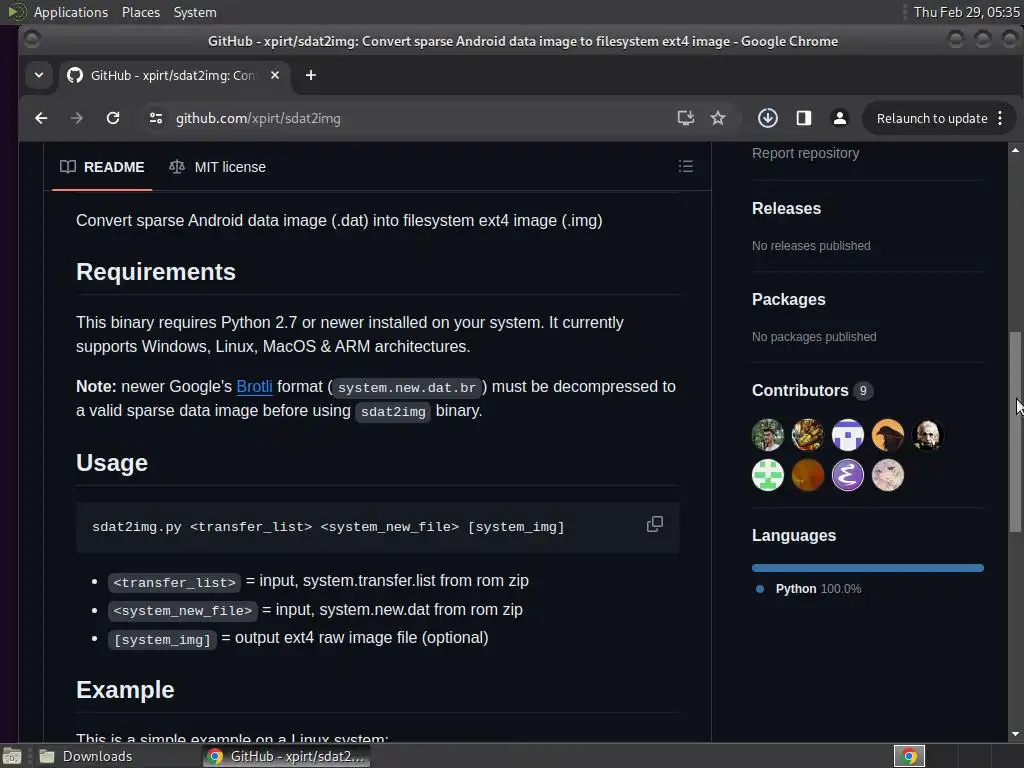Open Chrome profile icon

click(x=840, y=118)
